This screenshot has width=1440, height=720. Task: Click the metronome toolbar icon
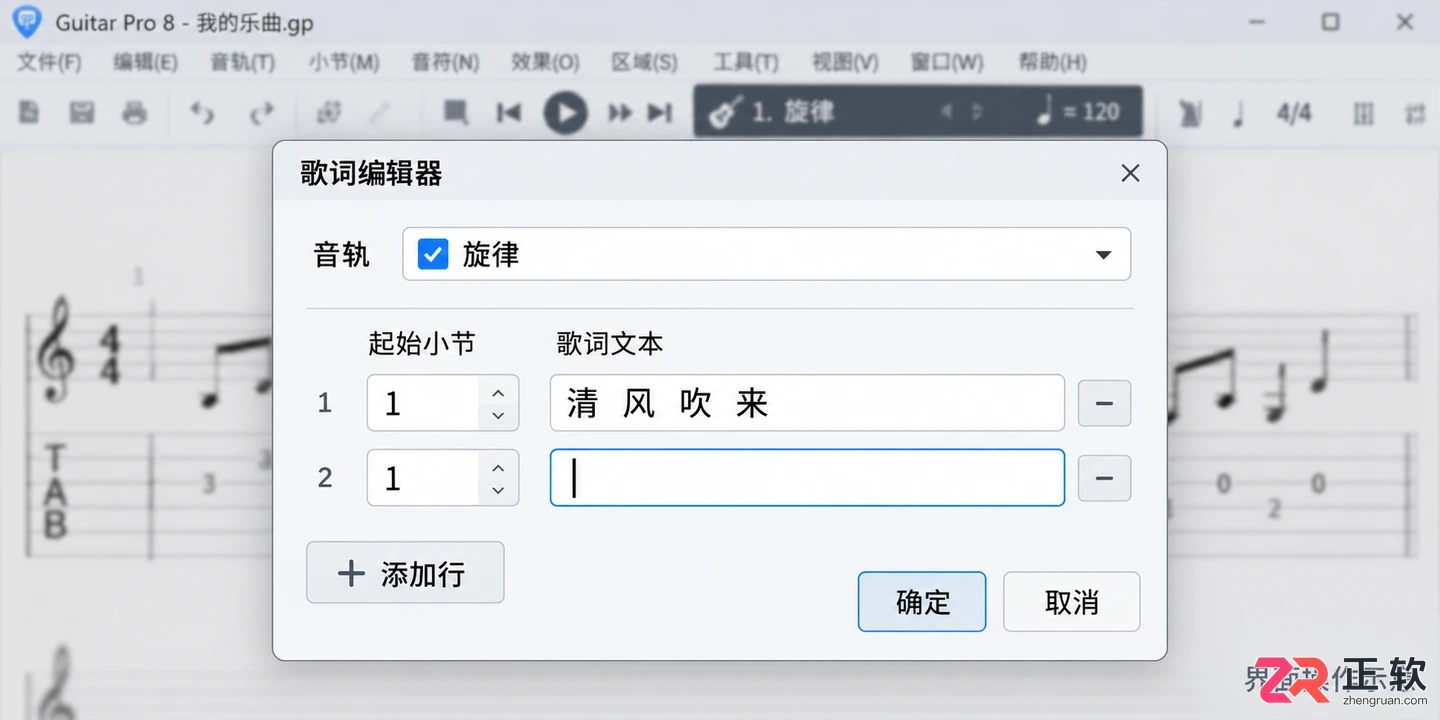click(1189, 113)
